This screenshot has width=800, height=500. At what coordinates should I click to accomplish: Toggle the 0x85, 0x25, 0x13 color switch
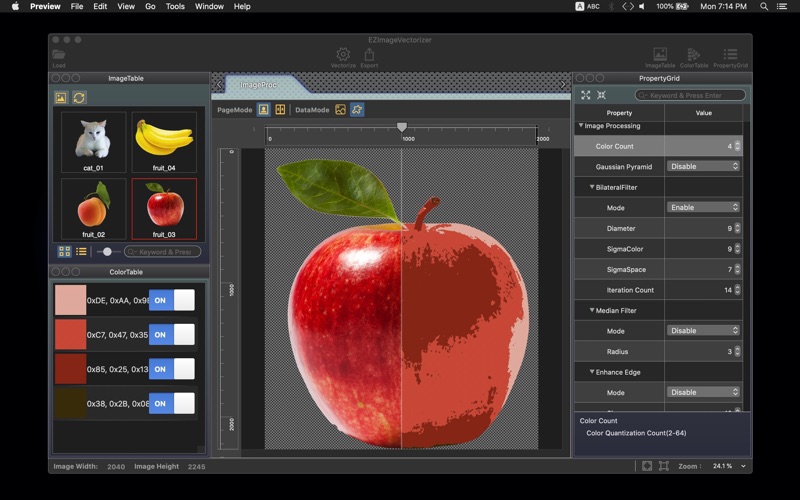[171, 369]
